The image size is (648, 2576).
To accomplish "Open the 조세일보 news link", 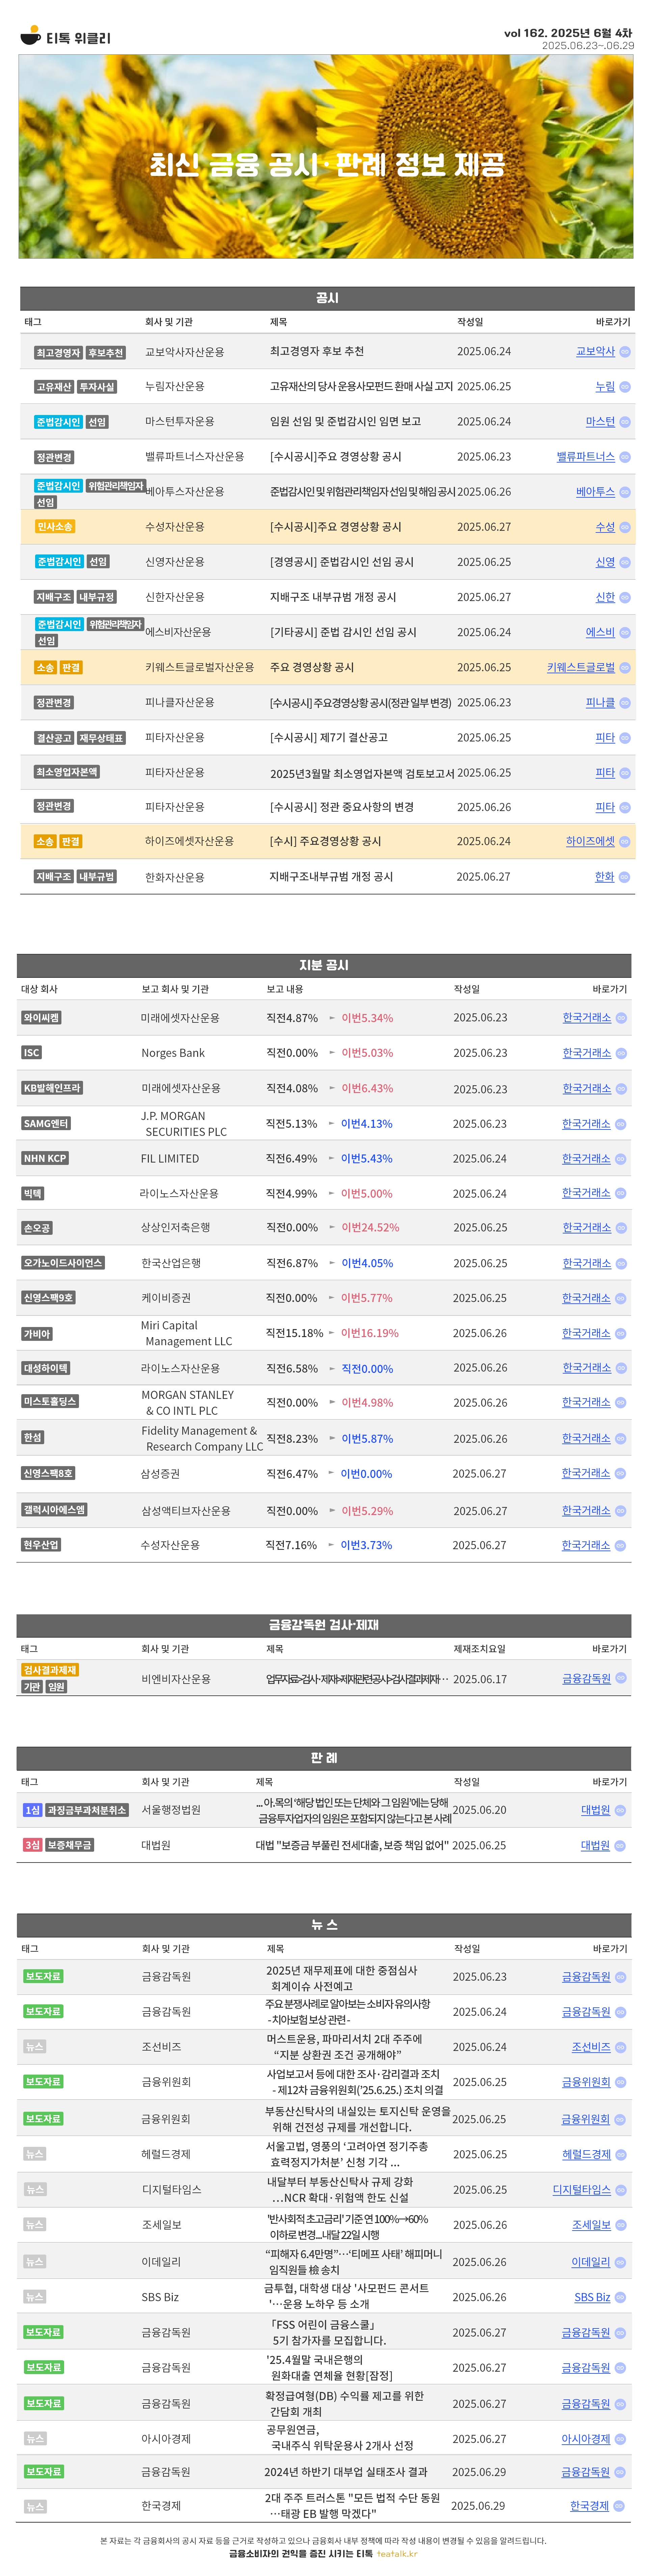I will 591,2225.
